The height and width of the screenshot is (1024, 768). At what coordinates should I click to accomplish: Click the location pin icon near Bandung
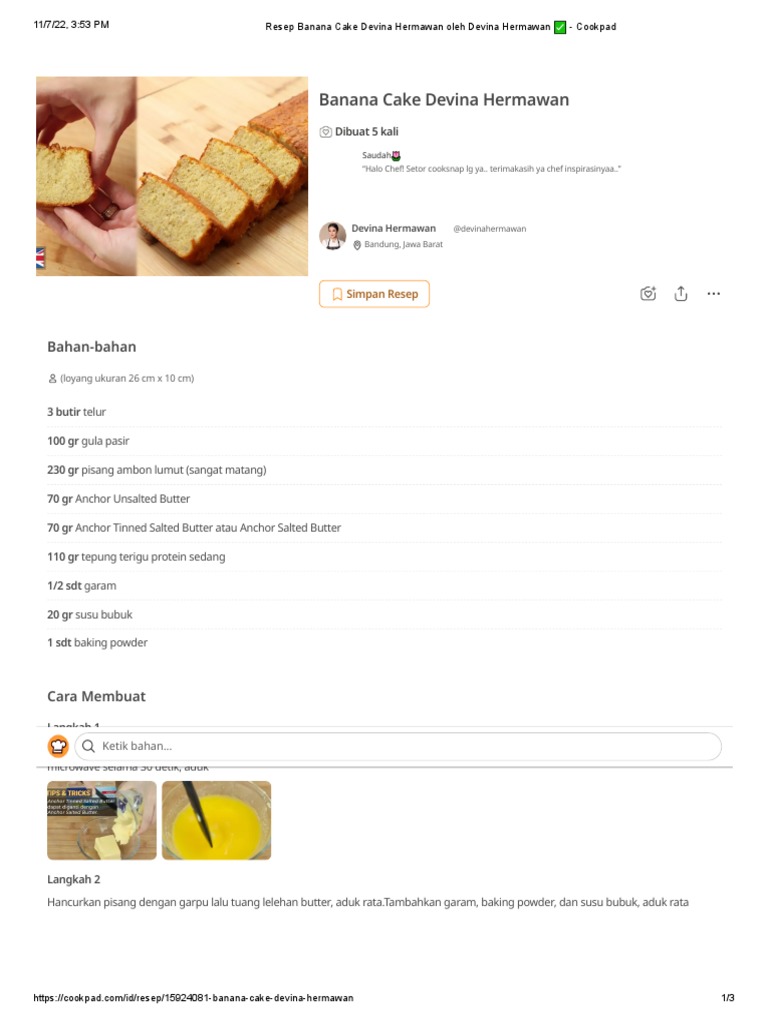point(357,245)
